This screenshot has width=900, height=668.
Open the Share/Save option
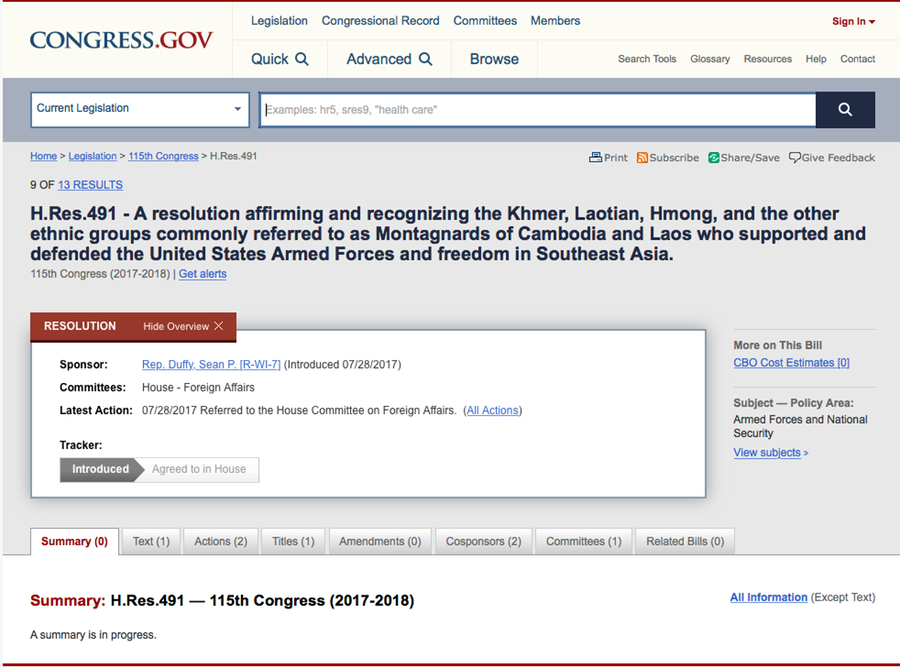click(743, 158)
